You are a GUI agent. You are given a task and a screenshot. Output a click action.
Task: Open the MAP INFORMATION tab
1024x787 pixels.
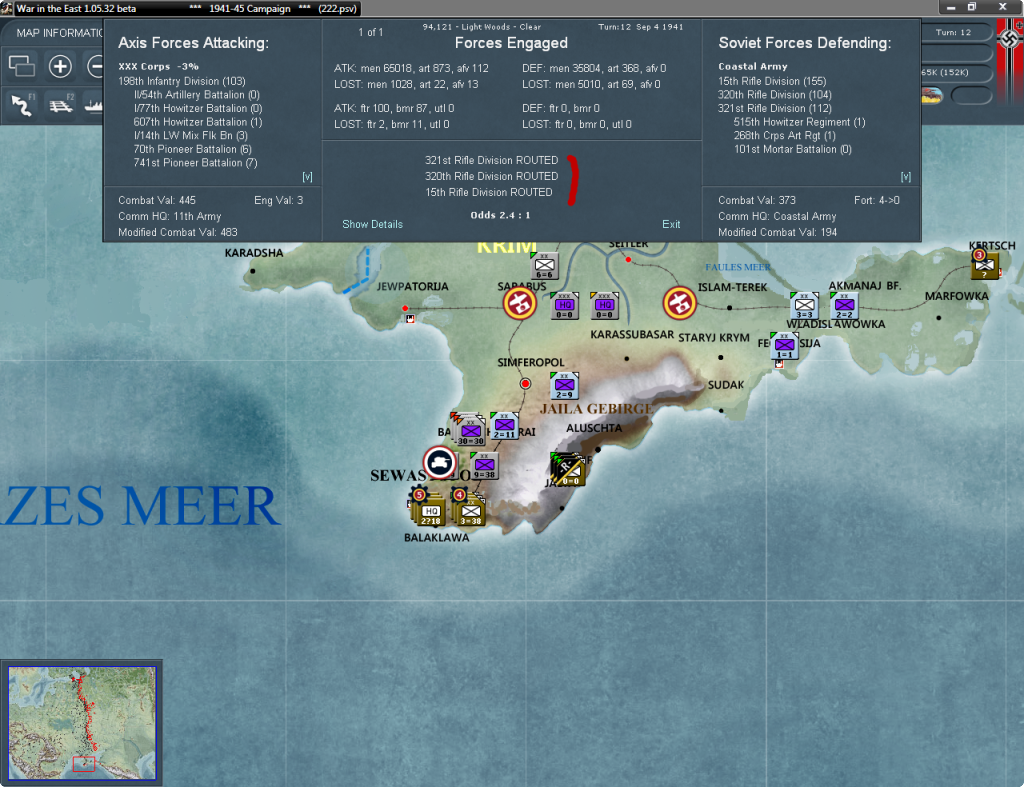[59, 33]
